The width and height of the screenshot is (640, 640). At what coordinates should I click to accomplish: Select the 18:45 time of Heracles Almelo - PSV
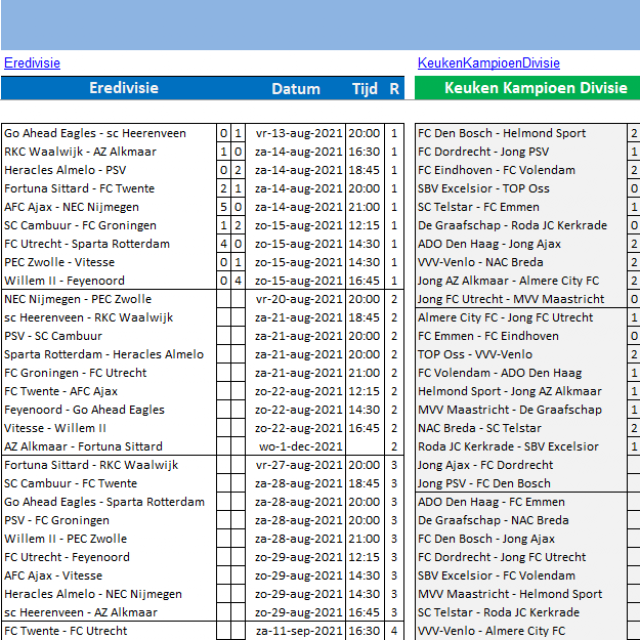(x=364, y=170)
